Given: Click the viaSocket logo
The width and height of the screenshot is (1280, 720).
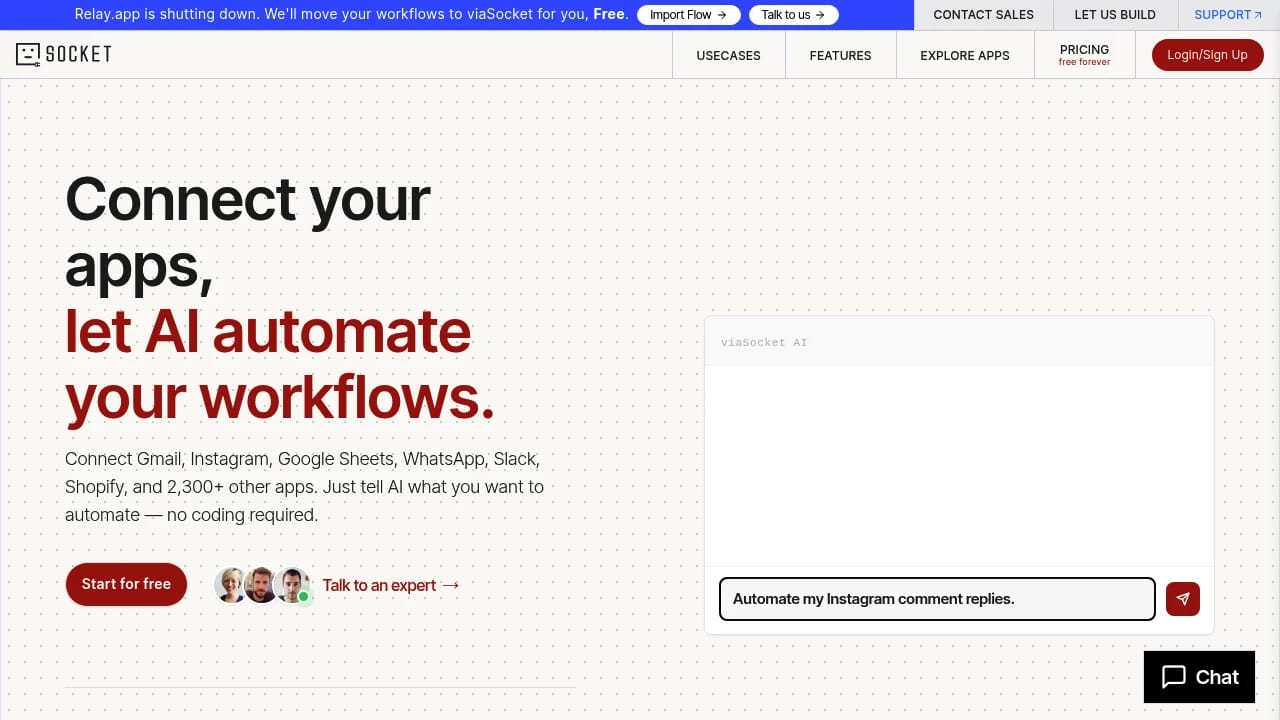Looking at the screenshot, I should pyautogui.click(x=64, y=54).
